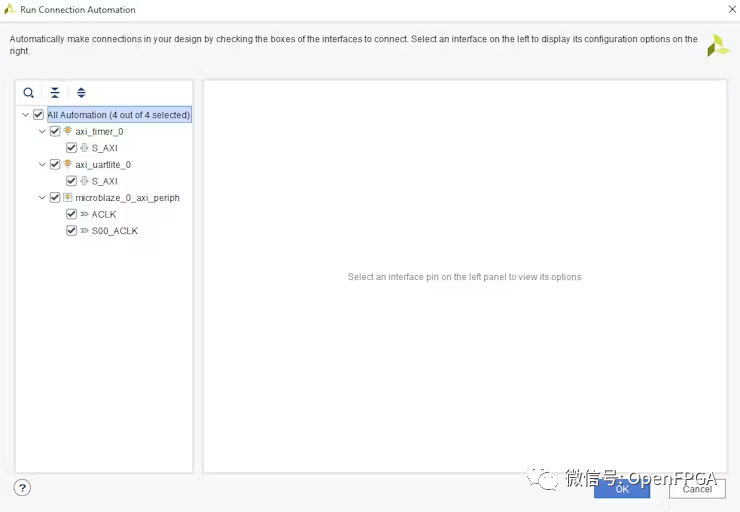Click the ACLK clock pin icon

tap(84, 214)
